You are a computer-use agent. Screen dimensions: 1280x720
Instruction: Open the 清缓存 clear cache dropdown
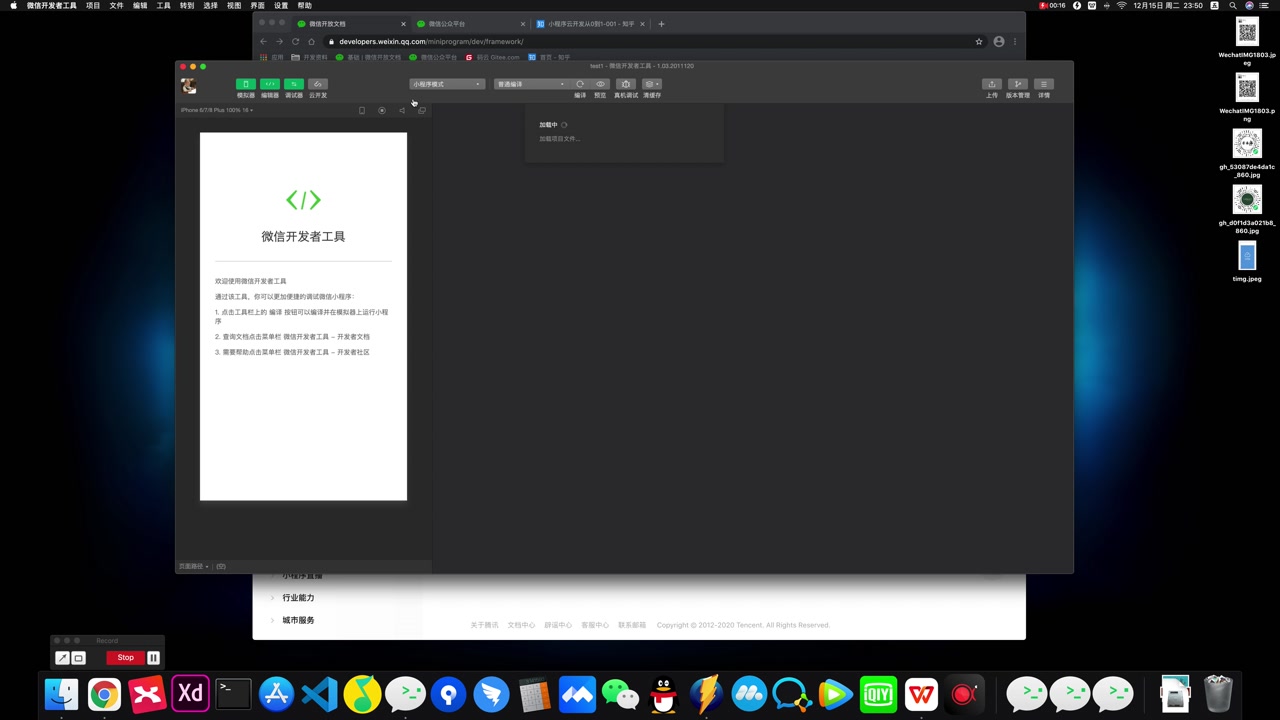[651, 84]
